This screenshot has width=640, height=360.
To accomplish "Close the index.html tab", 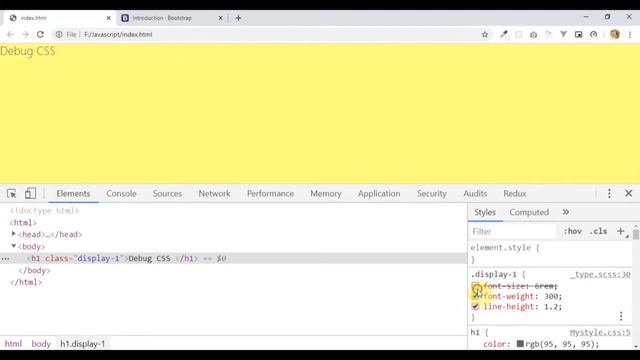I will click(x=109, y=18).
